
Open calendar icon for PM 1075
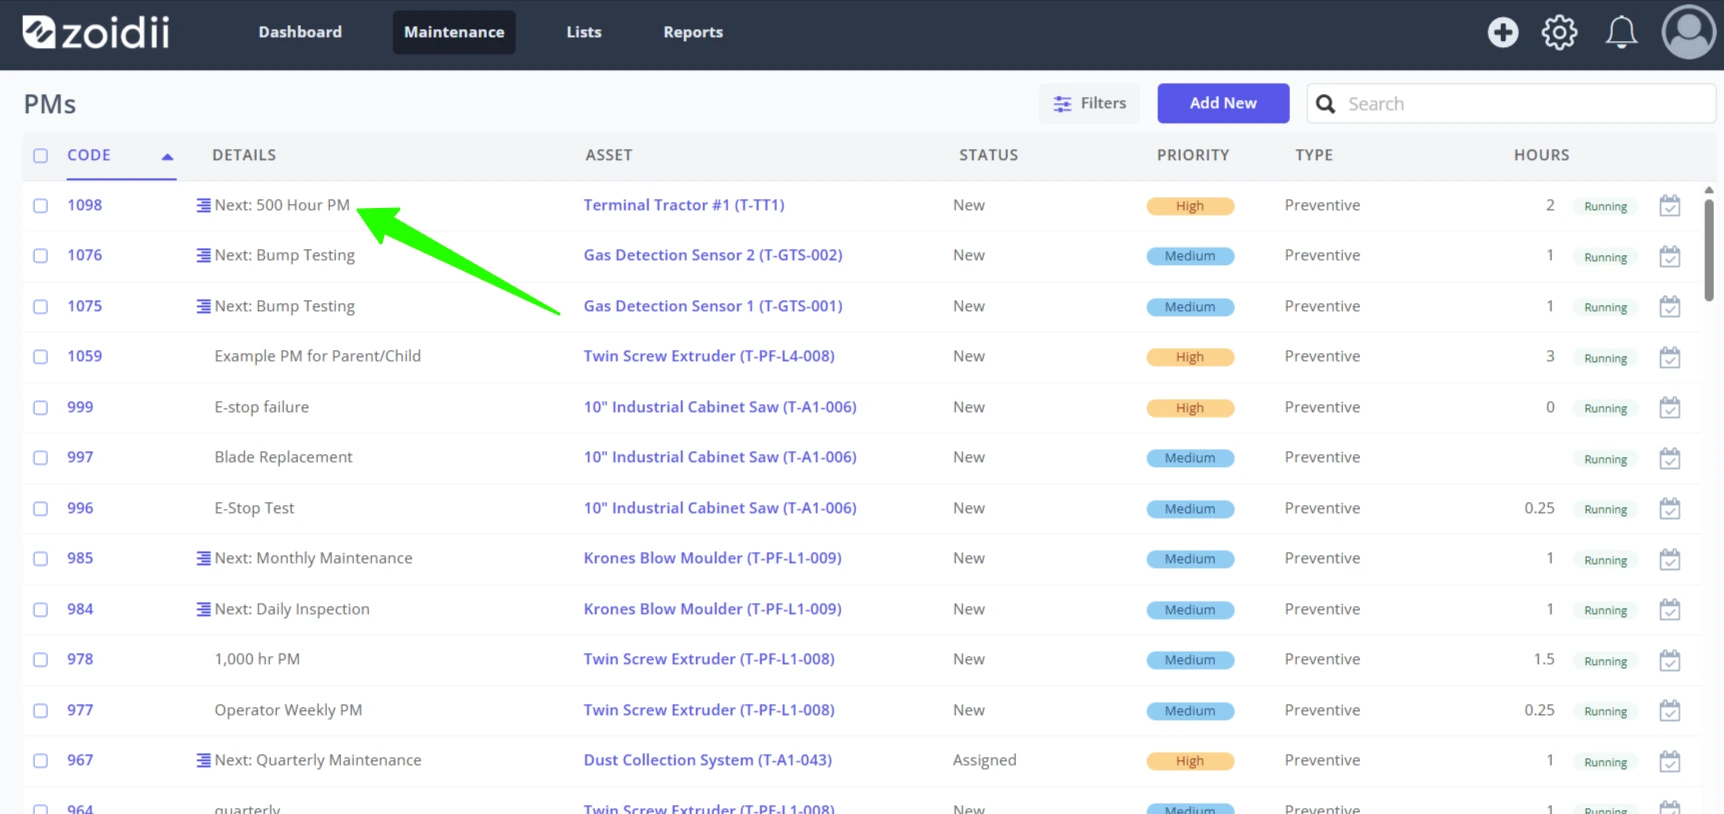pos(1669,307)
